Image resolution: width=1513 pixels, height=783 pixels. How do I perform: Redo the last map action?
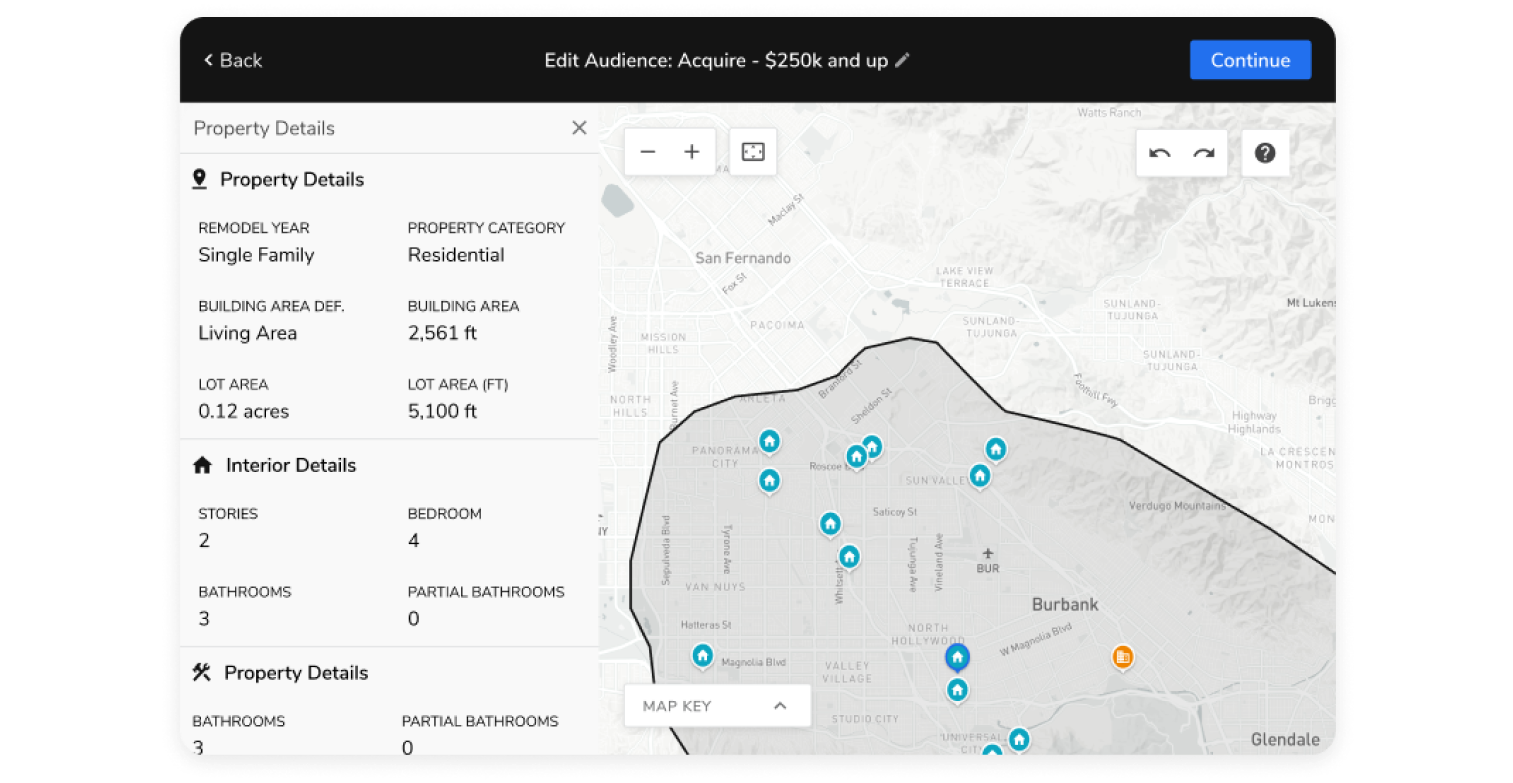(1204, 153)
